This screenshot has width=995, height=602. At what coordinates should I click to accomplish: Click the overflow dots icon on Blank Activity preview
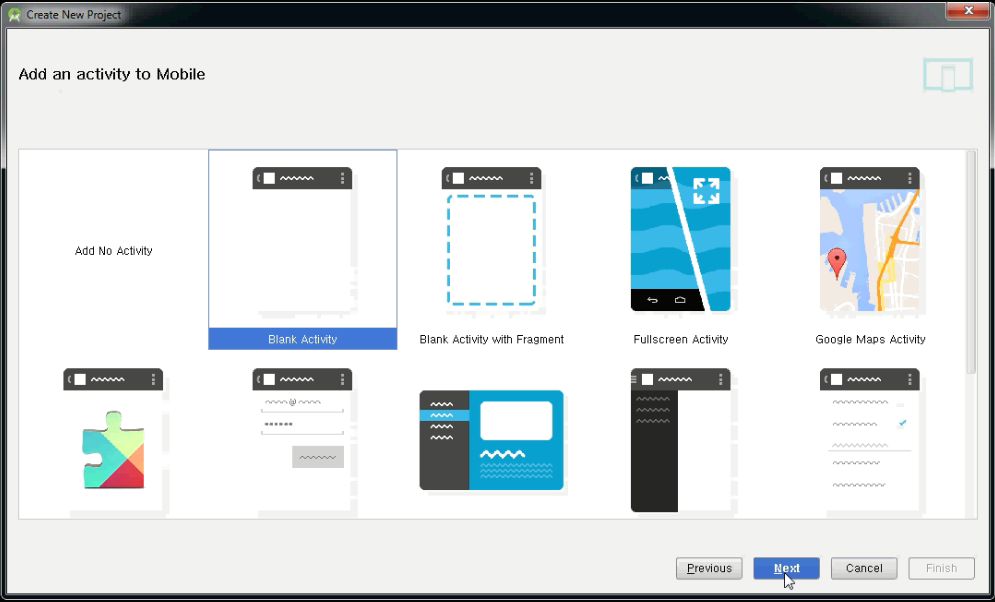tap(344, 178)
